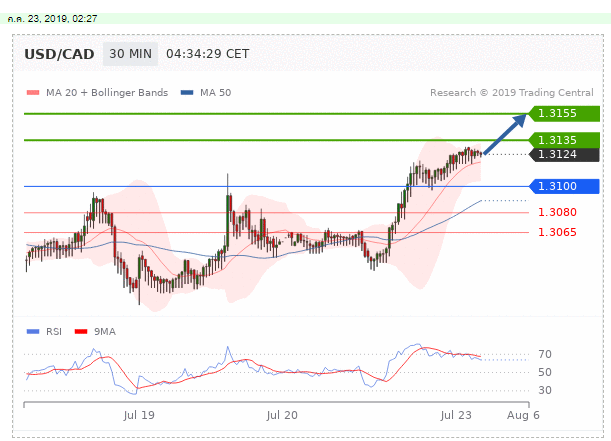Click the USD/CAD pair title

coord(59,54)
